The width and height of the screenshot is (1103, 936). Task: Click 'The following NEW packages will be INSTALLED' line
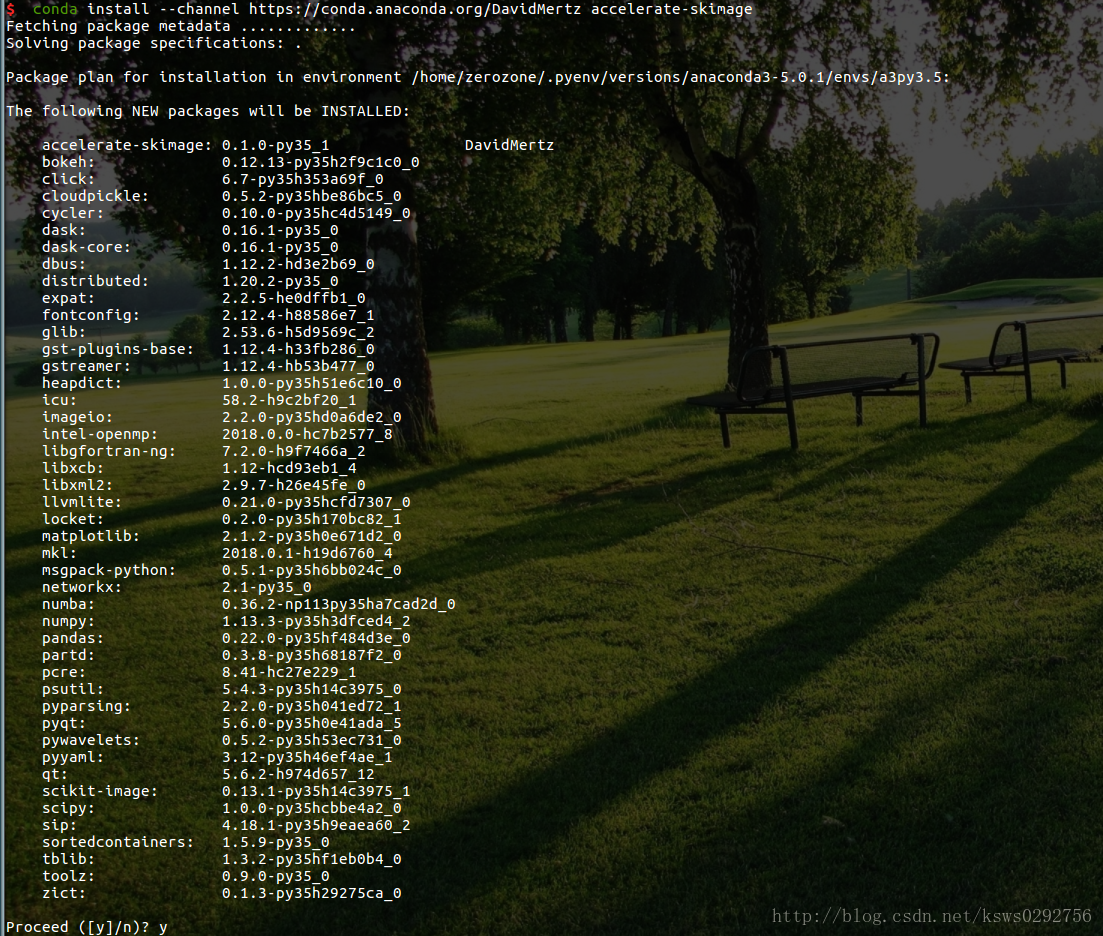tap(208, 111)
